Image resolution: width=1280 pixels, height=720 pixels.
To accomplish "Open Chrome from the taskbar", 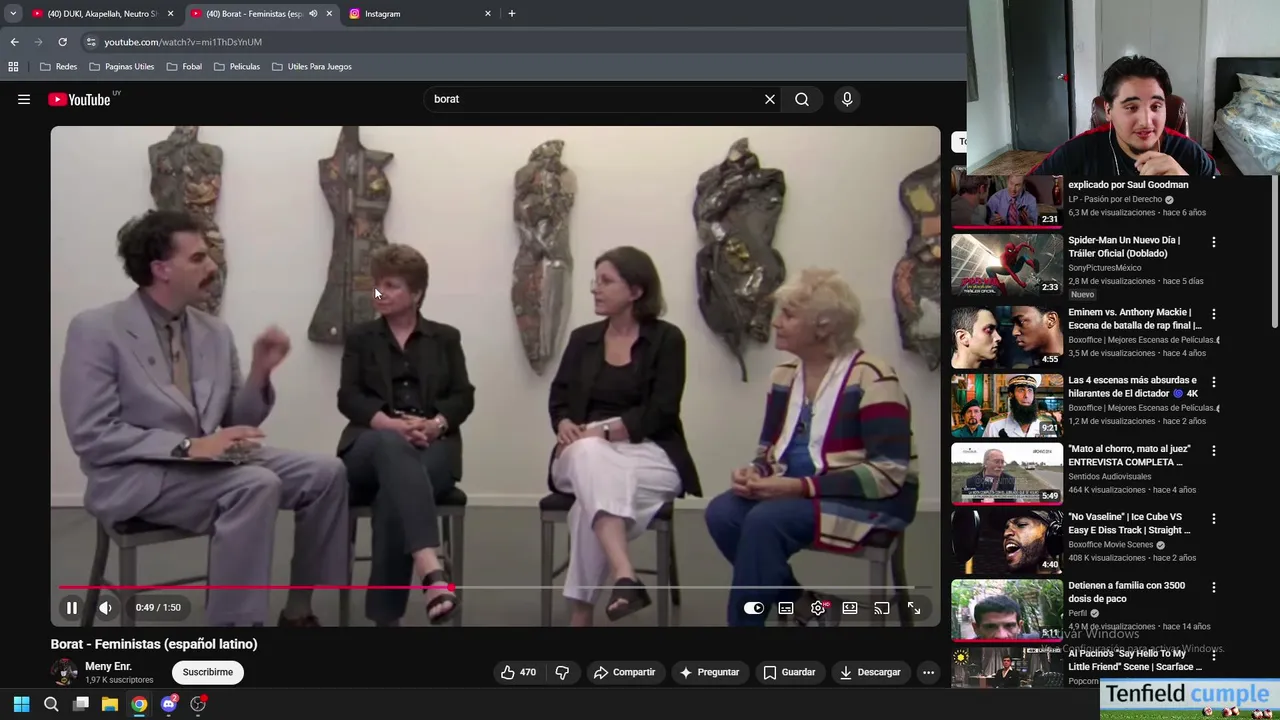I will point(139,704).
